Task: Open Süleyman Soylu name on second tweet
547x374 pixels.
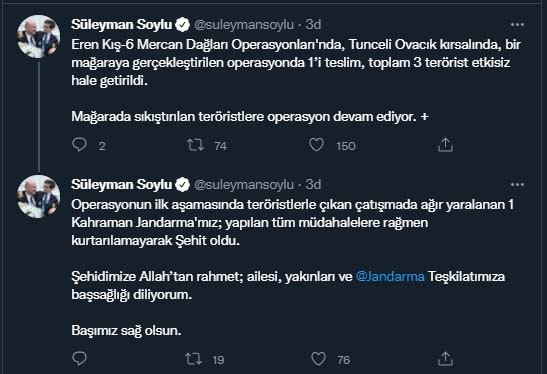Action: (121, 185)
